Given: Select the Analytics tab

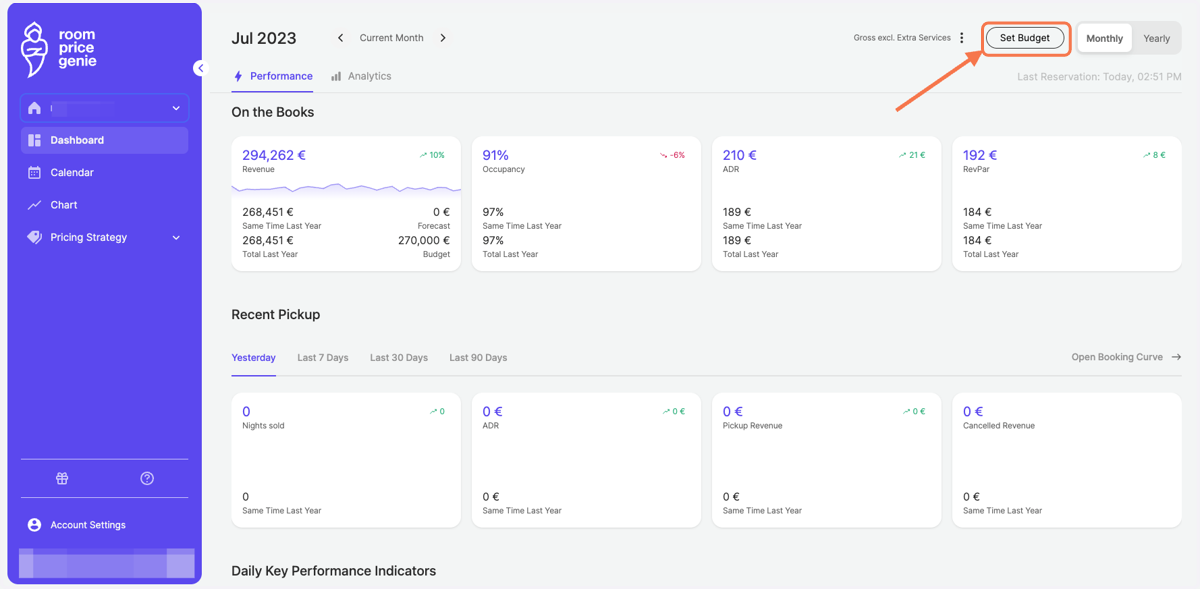Looking at the screenshot, I should tap(361, 76).
